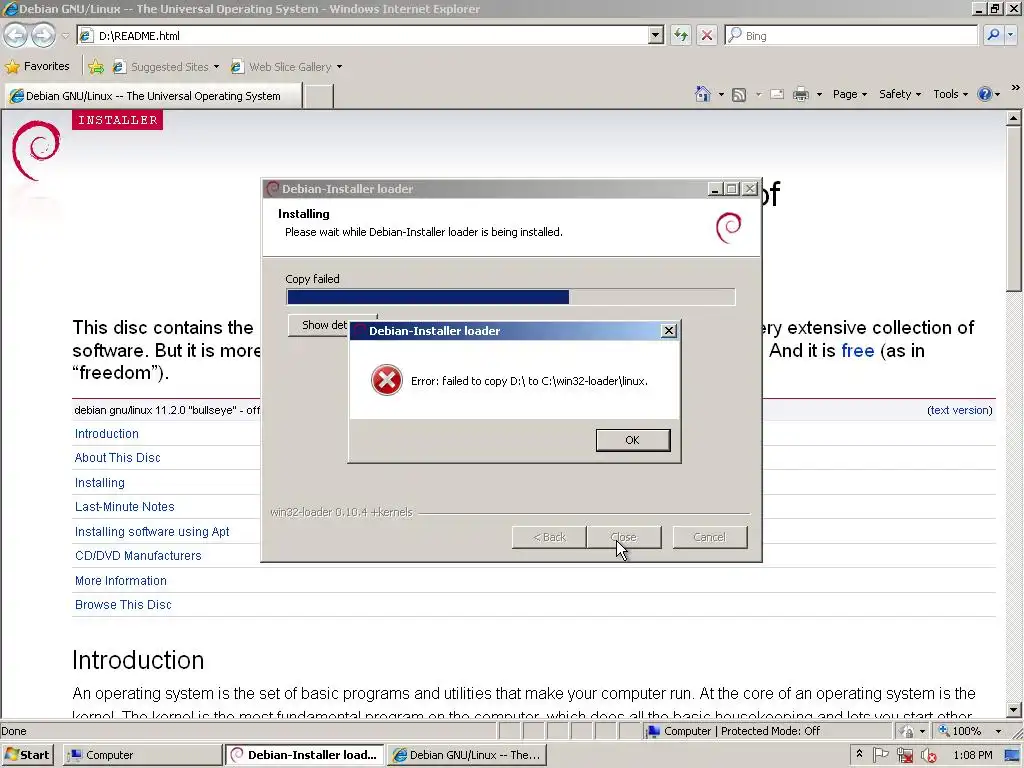1024x768 pixels.
Task: Expand the Home button dropdown
Action: pos(721,95)
